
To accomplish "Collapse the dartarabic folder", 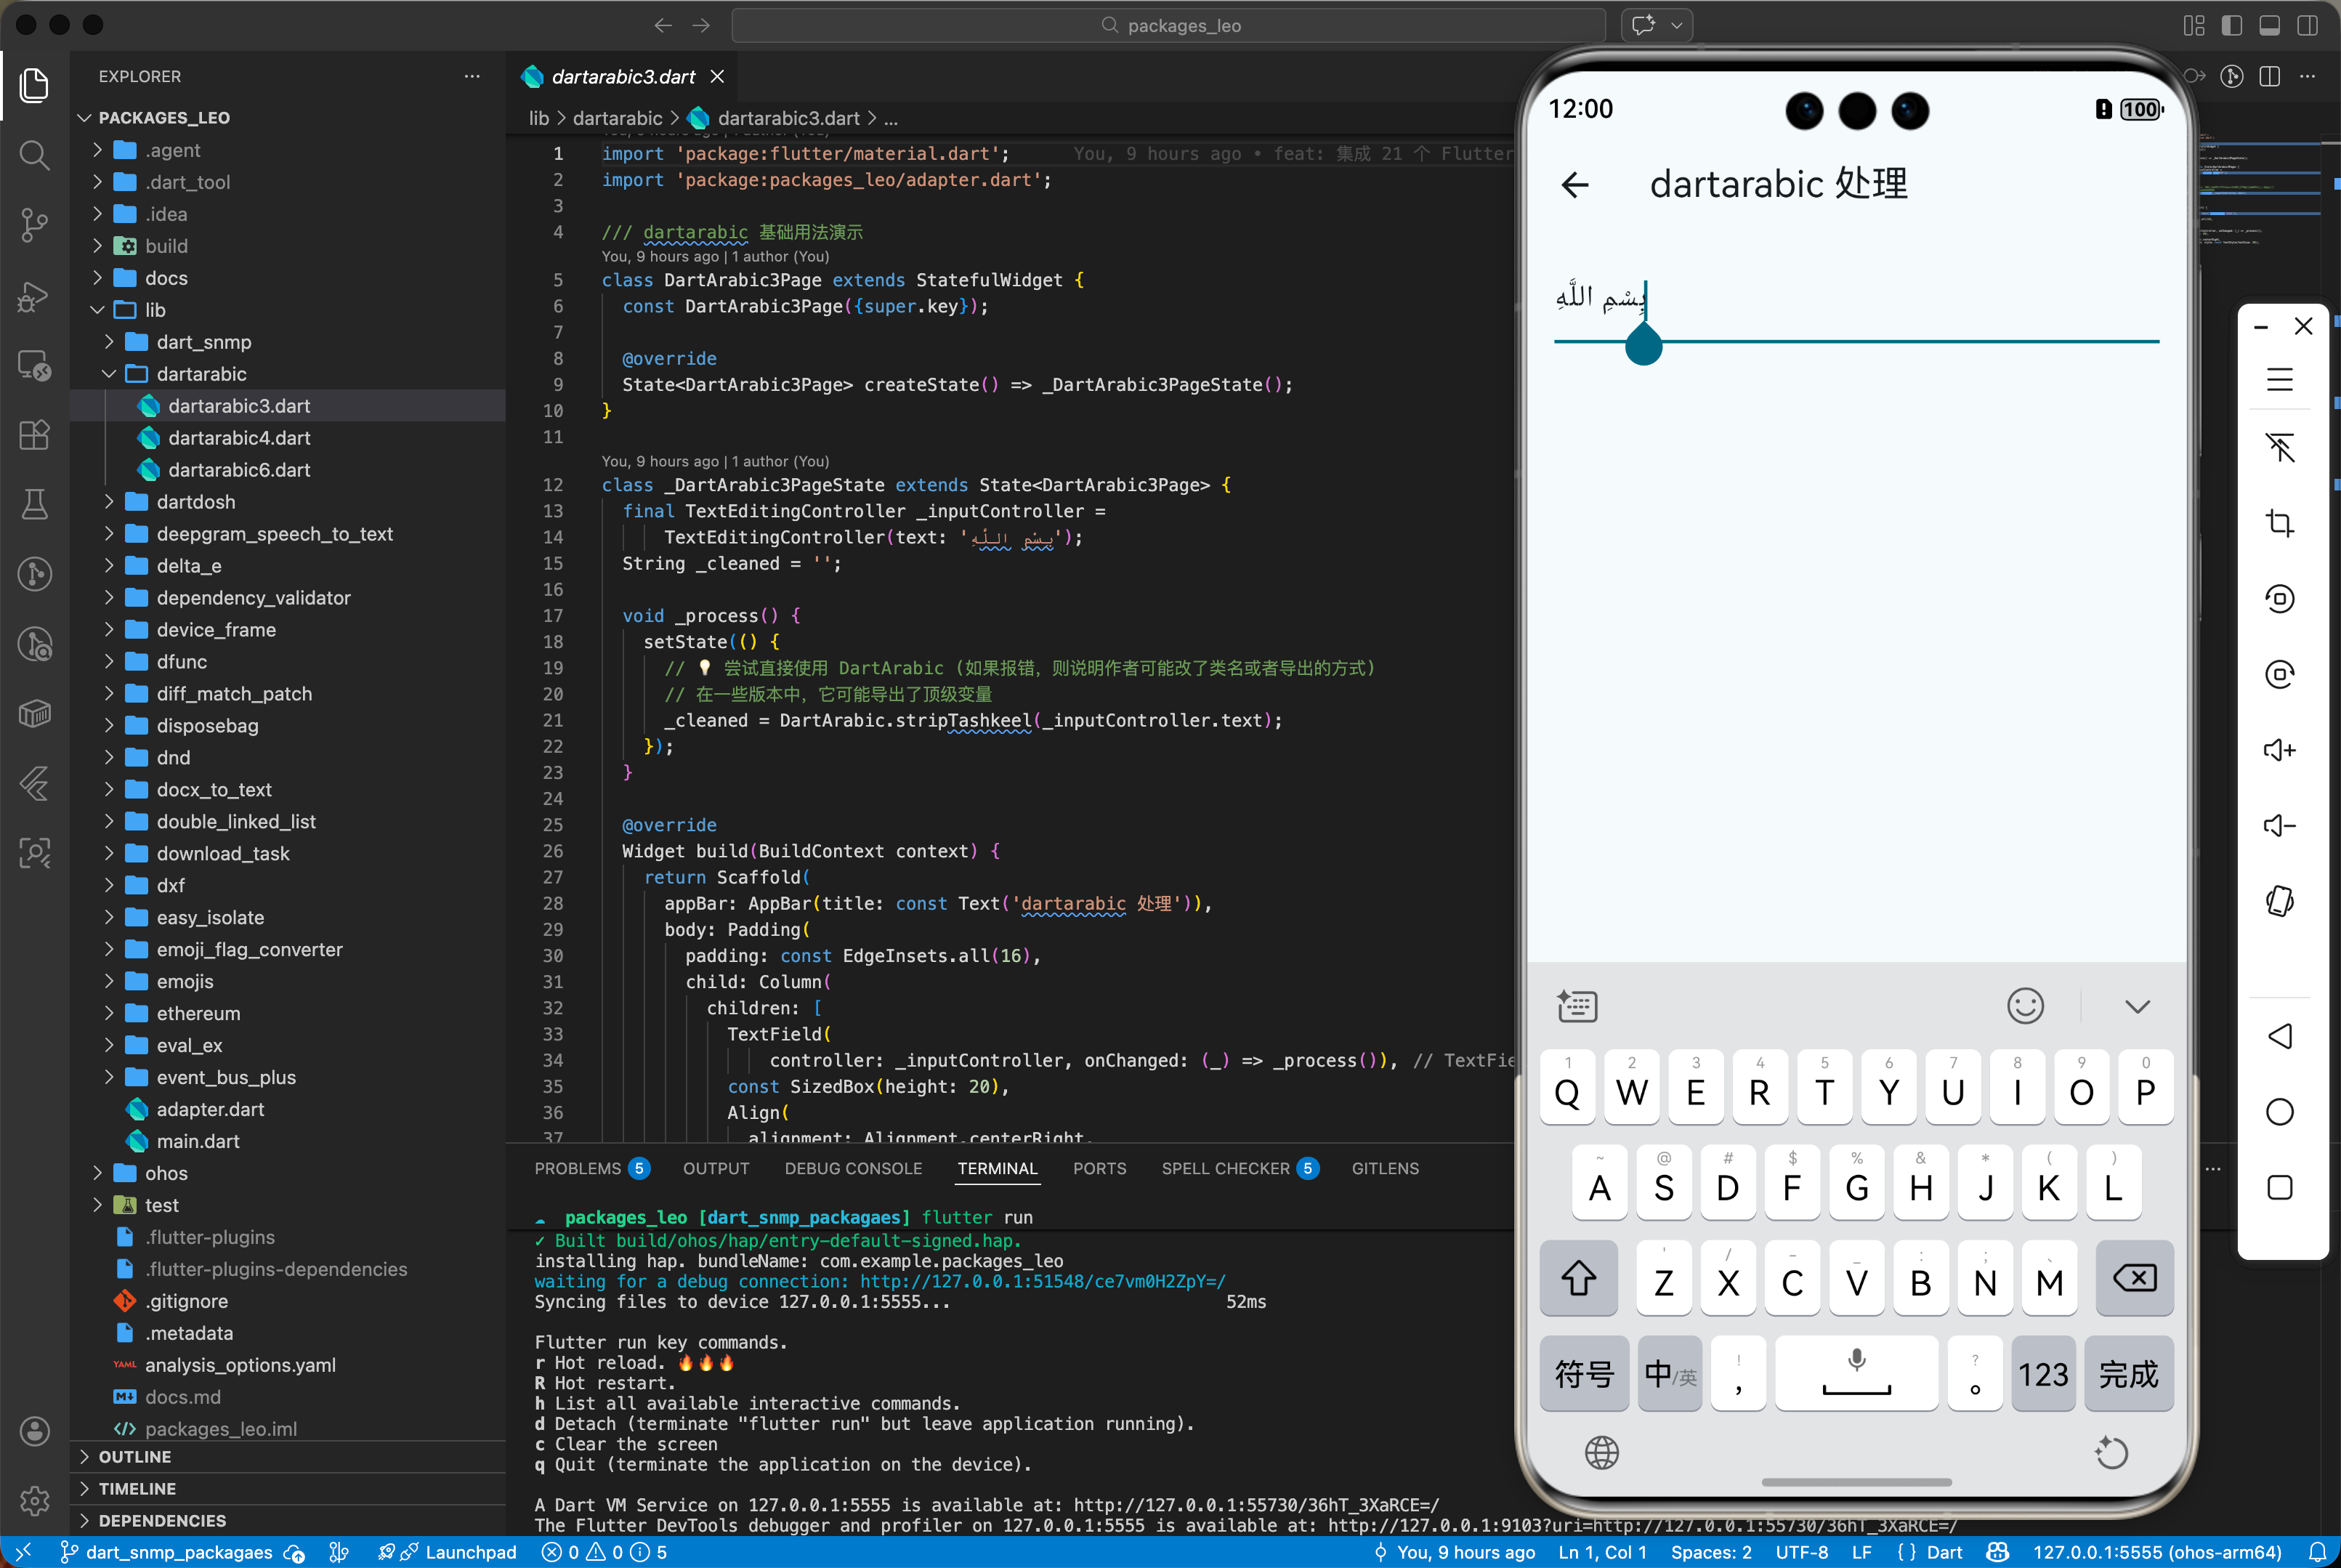I will (201, 374).
